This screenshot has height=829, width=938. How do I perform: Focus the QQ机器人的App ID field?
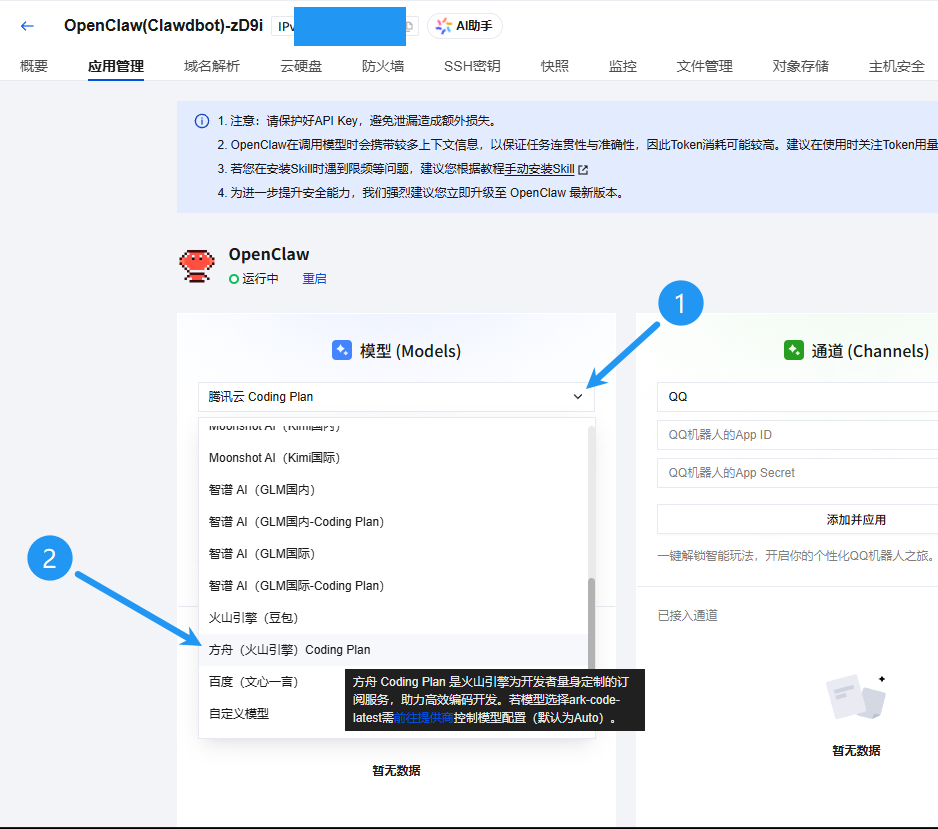pyautogui.click(x=797, y=435)
